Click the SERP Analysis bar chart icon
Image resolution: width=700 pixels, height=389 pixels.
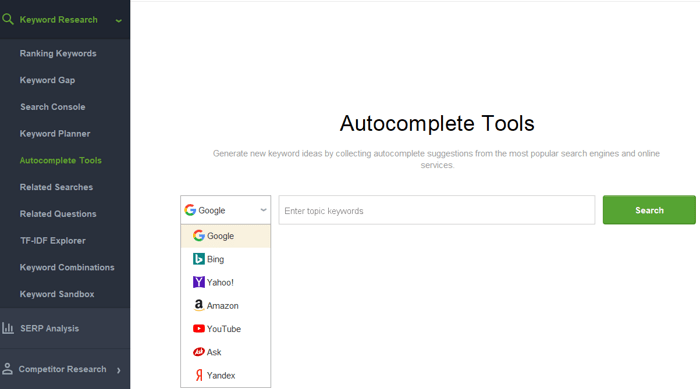[8, 328]
